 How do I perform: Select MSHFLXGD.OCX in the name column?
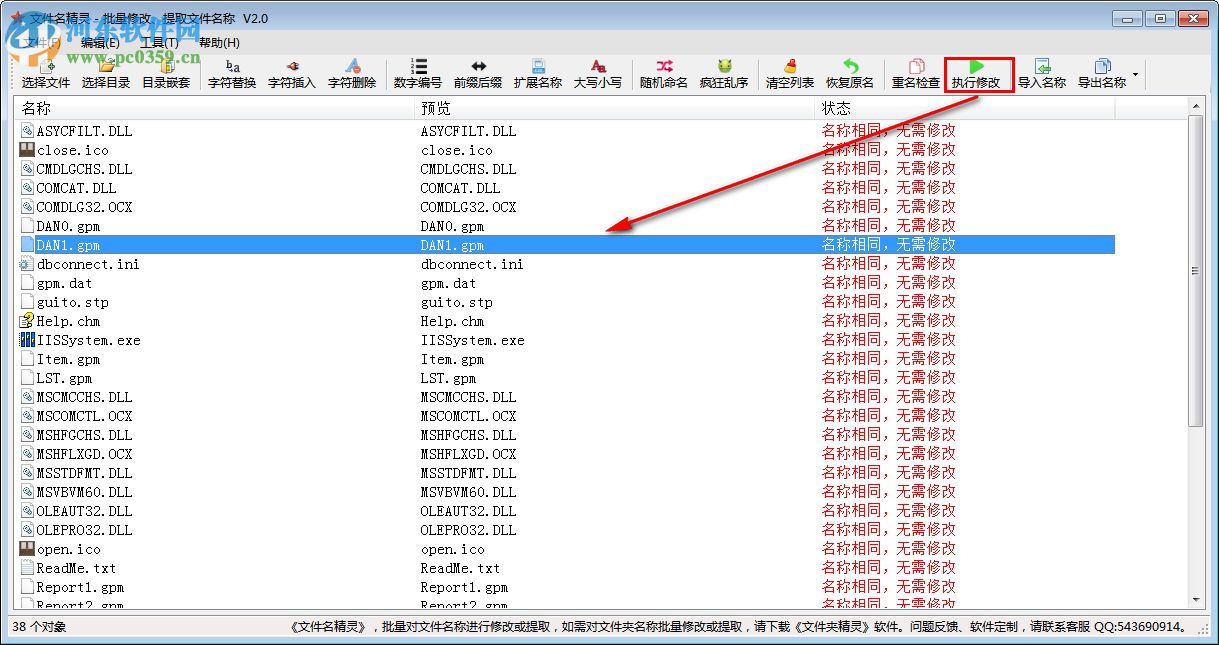84,454
